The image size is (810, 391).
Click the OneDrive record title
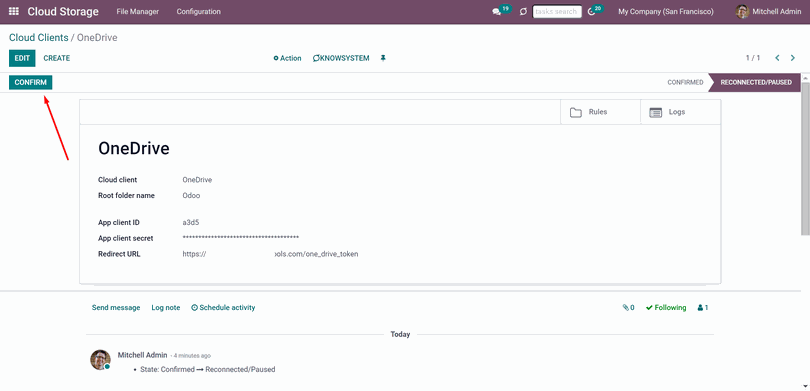tap(134, 149)
